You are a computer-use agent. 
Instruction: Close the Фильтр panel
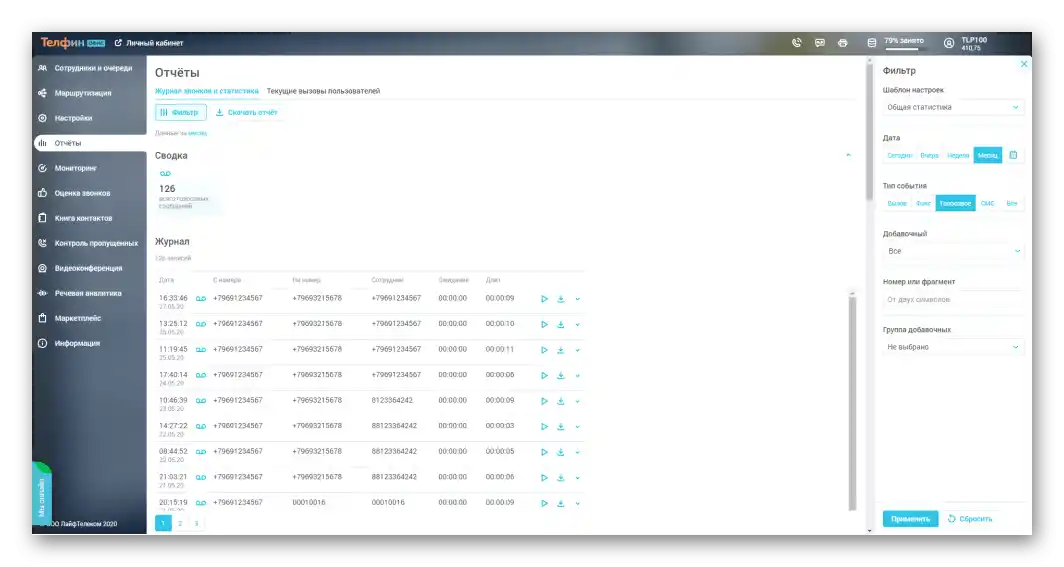[1024, 64]
